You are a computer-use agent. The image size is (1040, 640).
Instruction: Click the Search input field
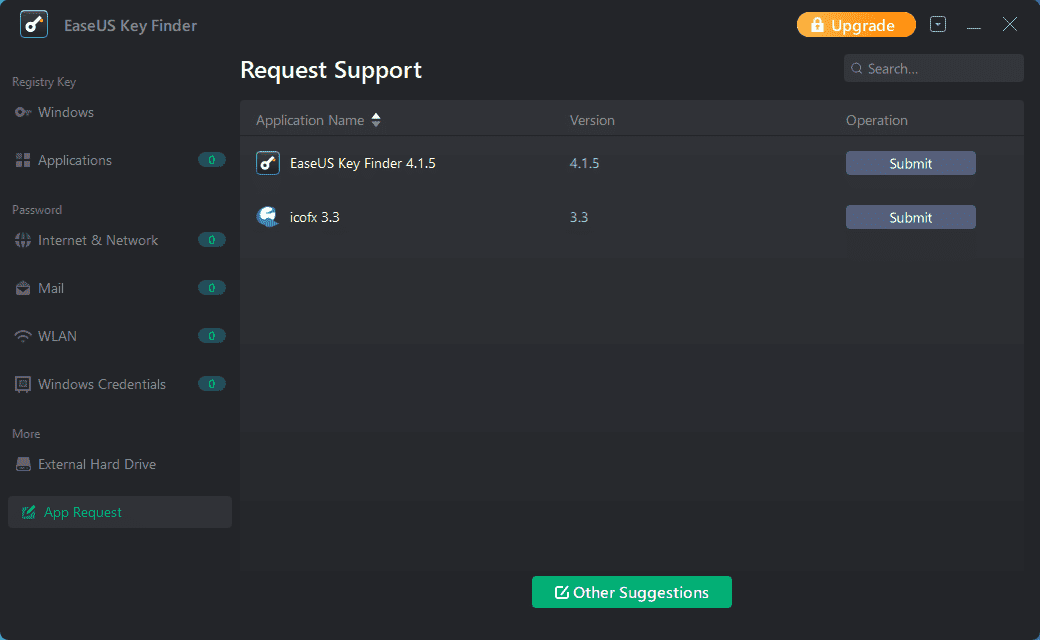coord(933,68)
